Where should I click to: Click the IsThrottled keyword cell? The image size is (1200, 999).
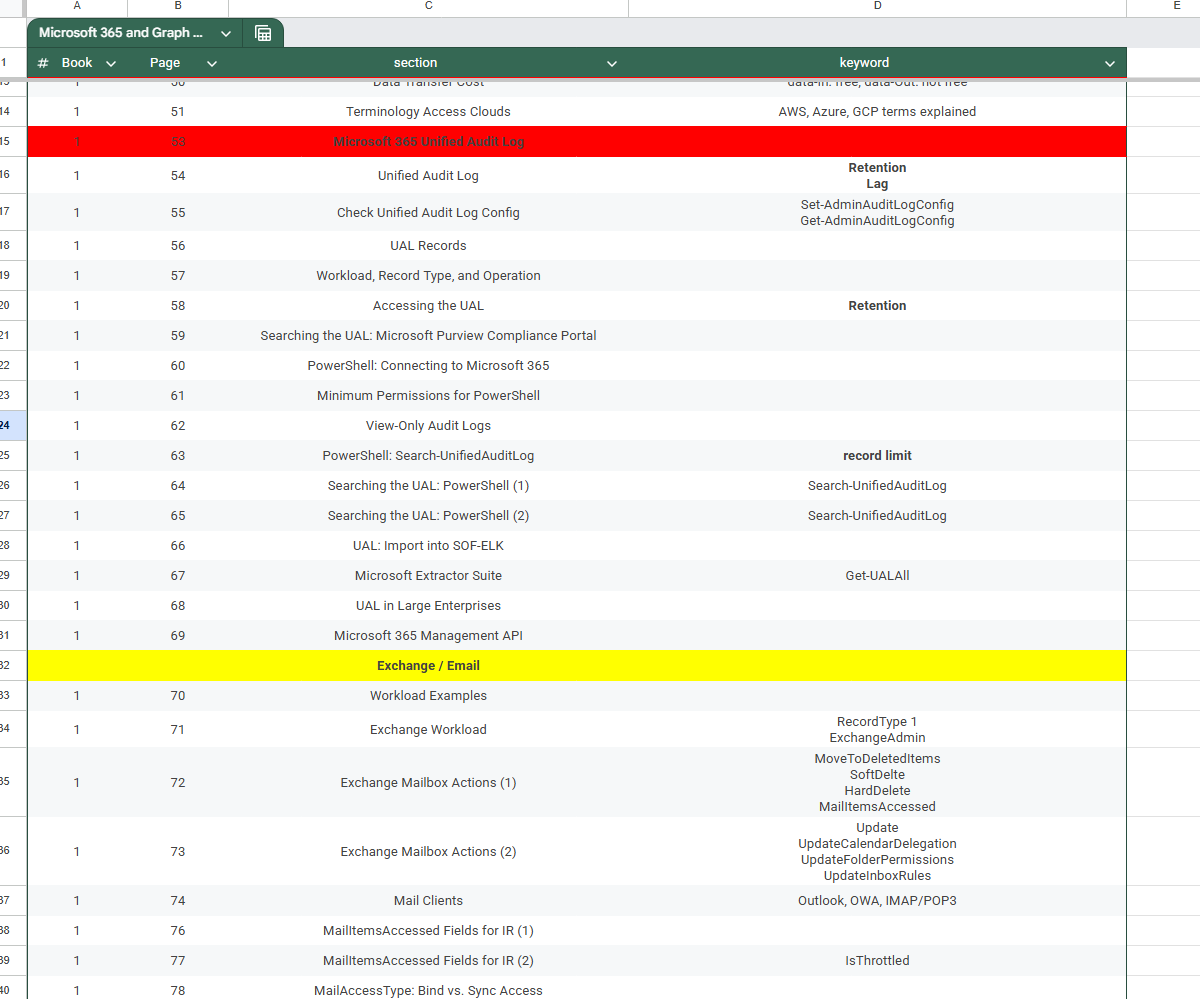tap(877, 961)
